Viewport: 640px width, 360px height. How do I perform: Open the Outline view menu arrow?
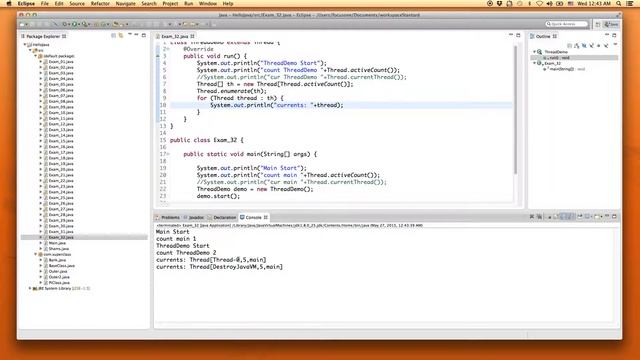[x=615, y=45]
